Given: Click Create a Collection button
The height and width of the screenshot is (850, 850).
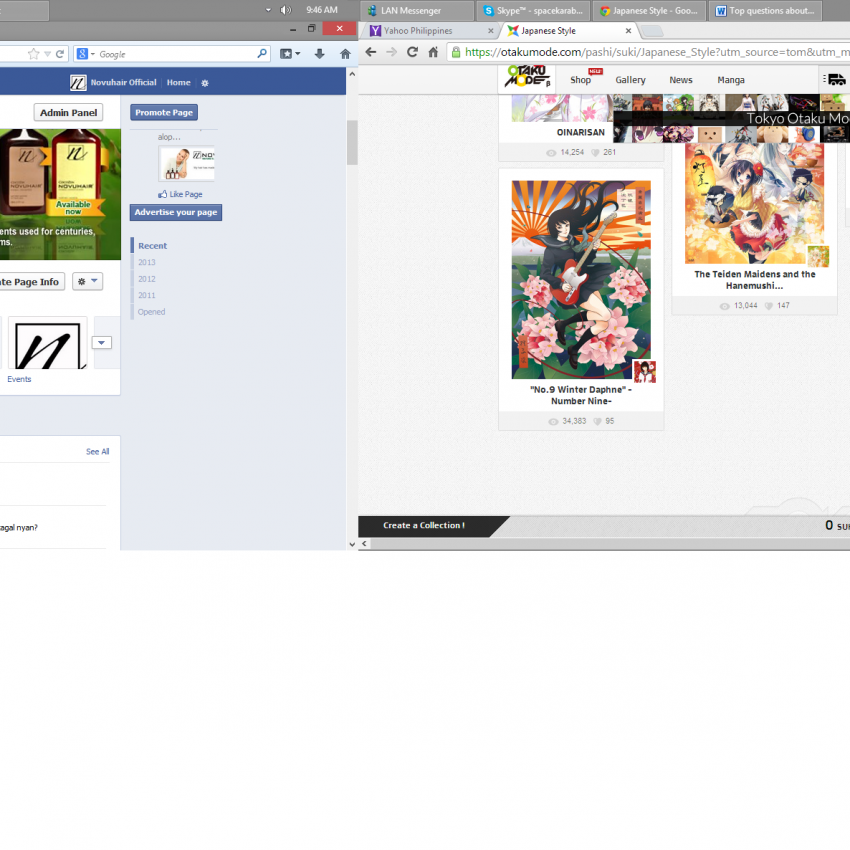Looking at the screenshot, I should [424, 525].
